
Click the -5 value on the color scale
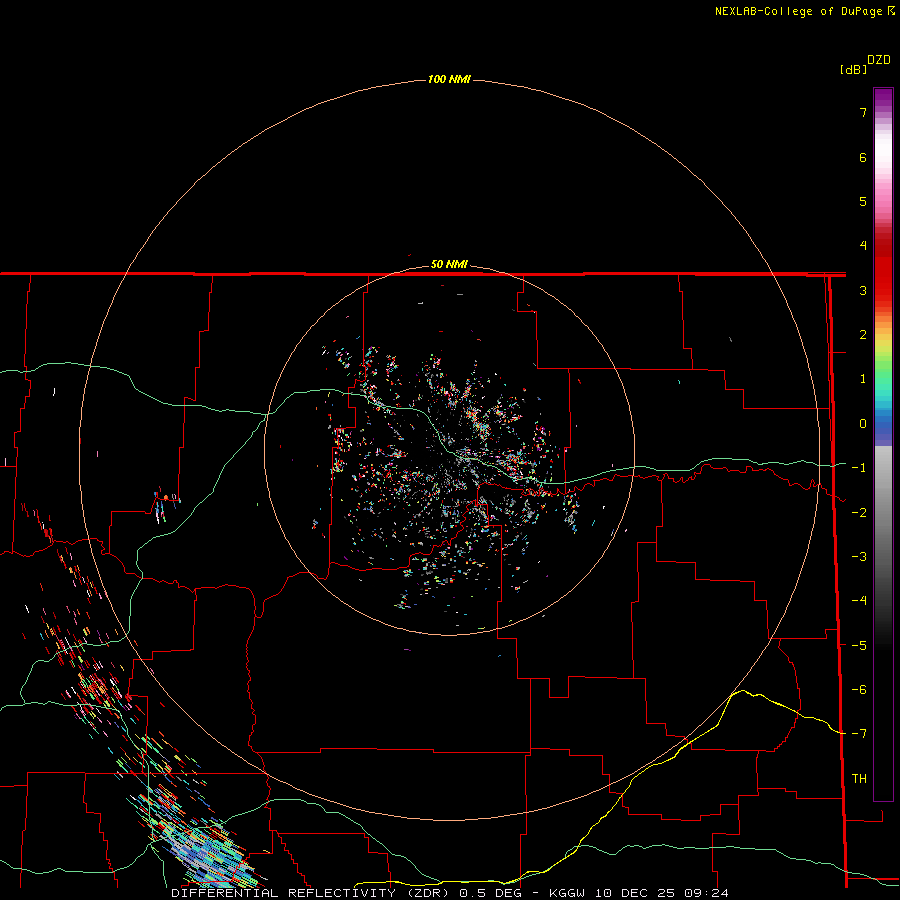[859, 646]
